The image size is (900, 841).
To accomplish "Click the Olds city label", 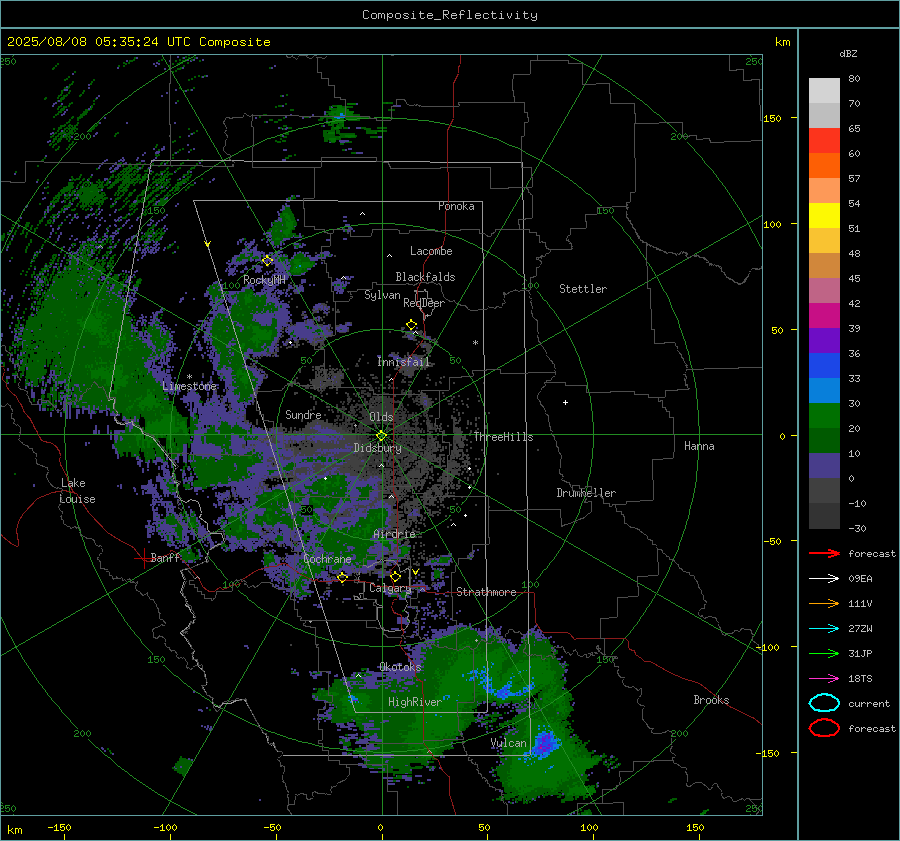I will click(381, 417).
